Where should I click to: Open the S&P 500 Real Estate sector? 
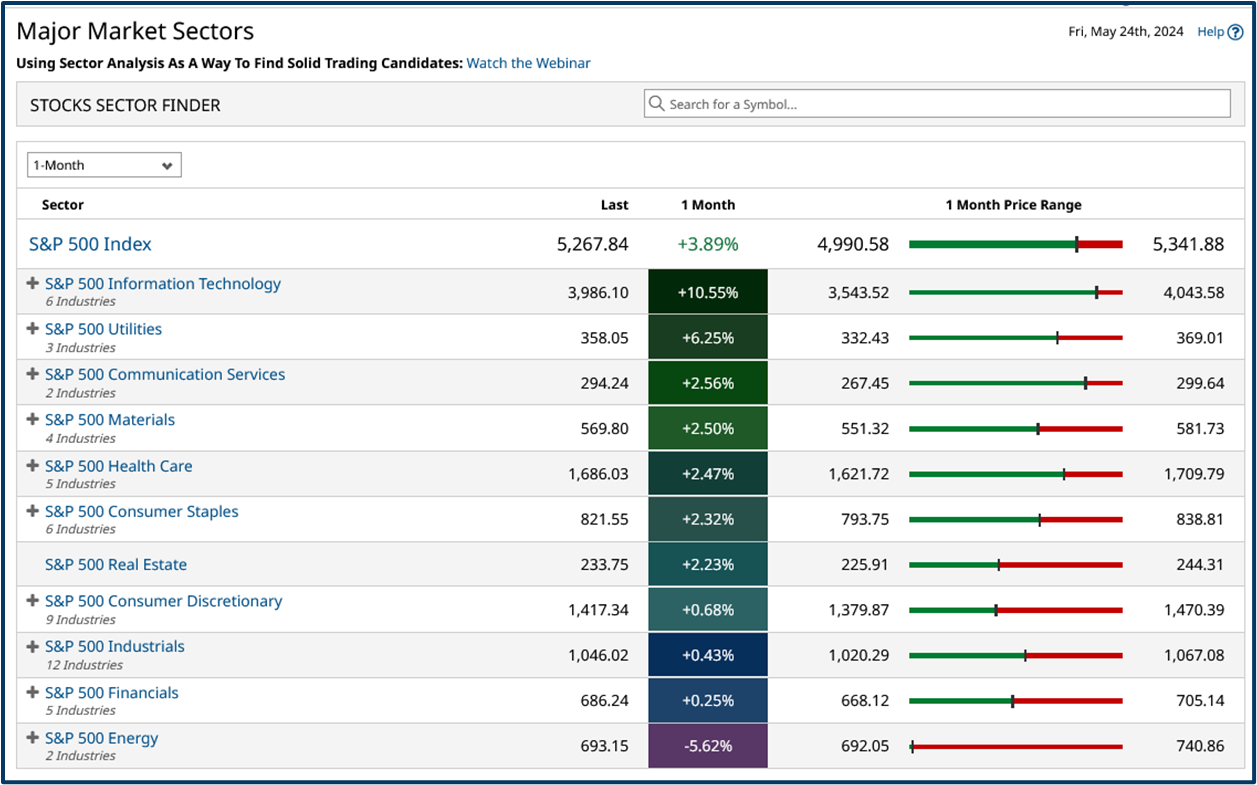click(115, 564)
